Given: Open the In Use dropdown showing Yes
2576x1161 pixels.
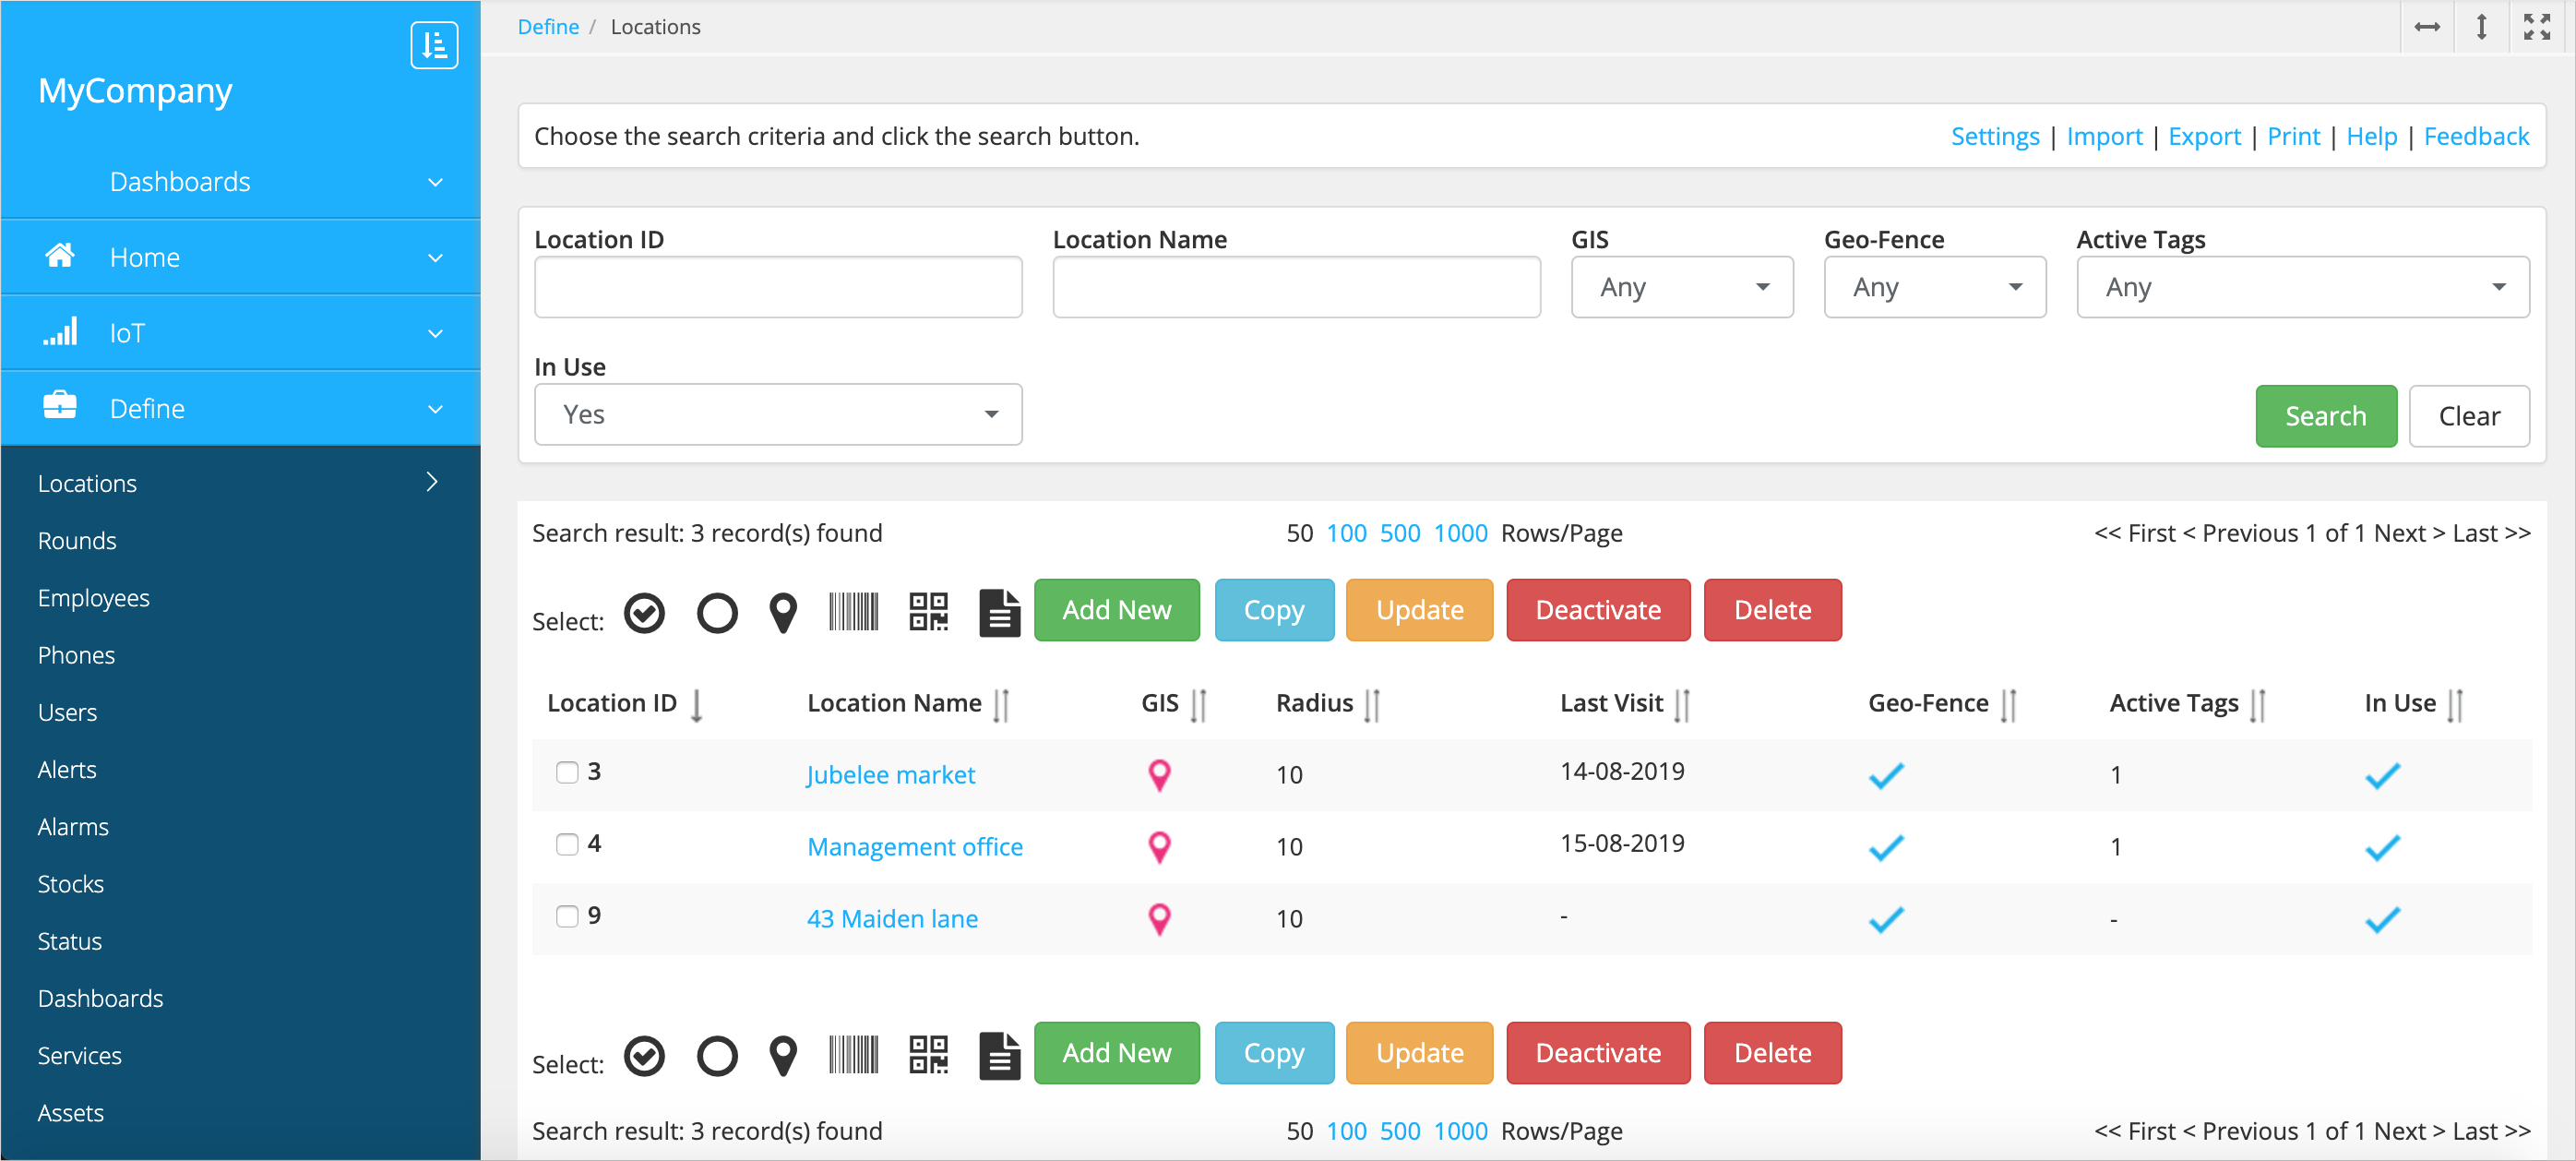Looking at the screenshot, I should 777,414.
